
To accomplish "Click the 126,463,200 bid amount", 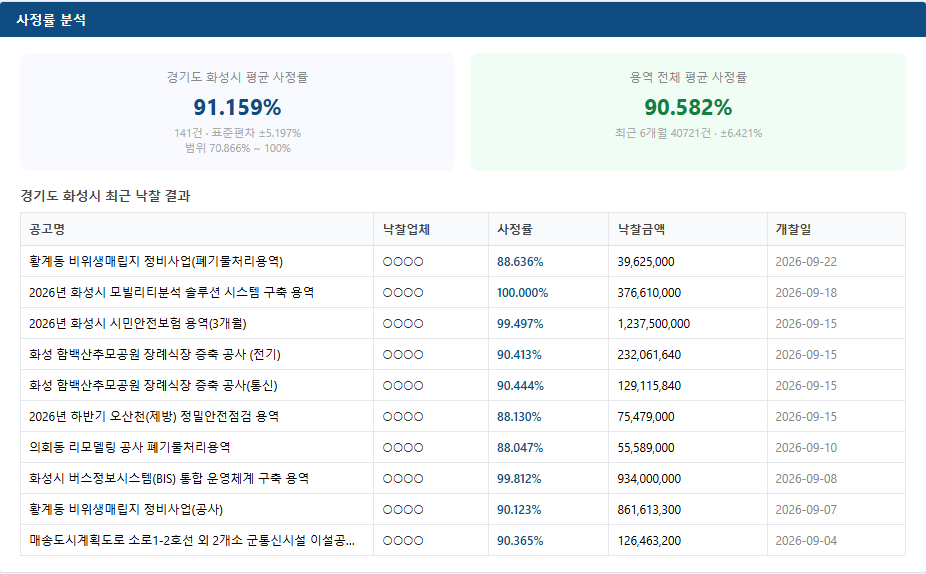I will coord(649,541).
